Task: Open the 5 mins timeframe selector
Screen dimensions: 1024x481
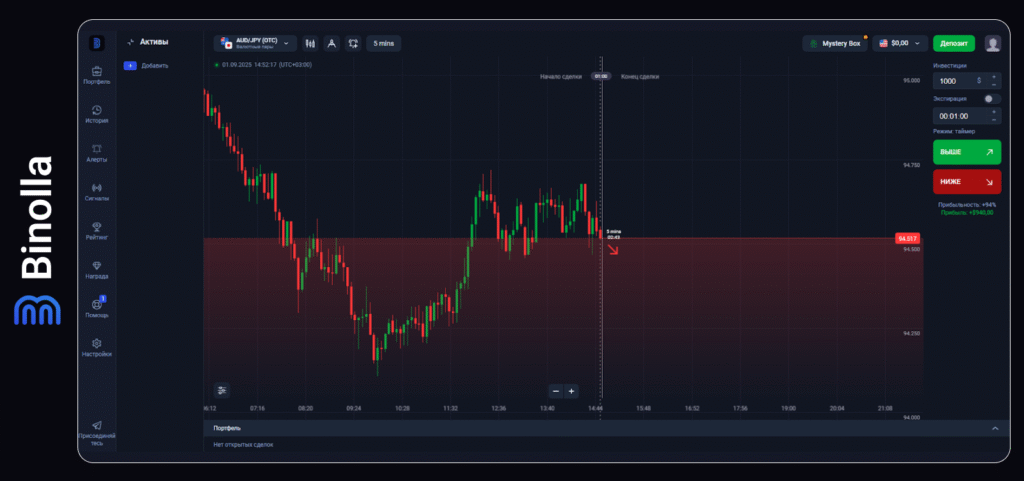Action: (x=383, y=43)
